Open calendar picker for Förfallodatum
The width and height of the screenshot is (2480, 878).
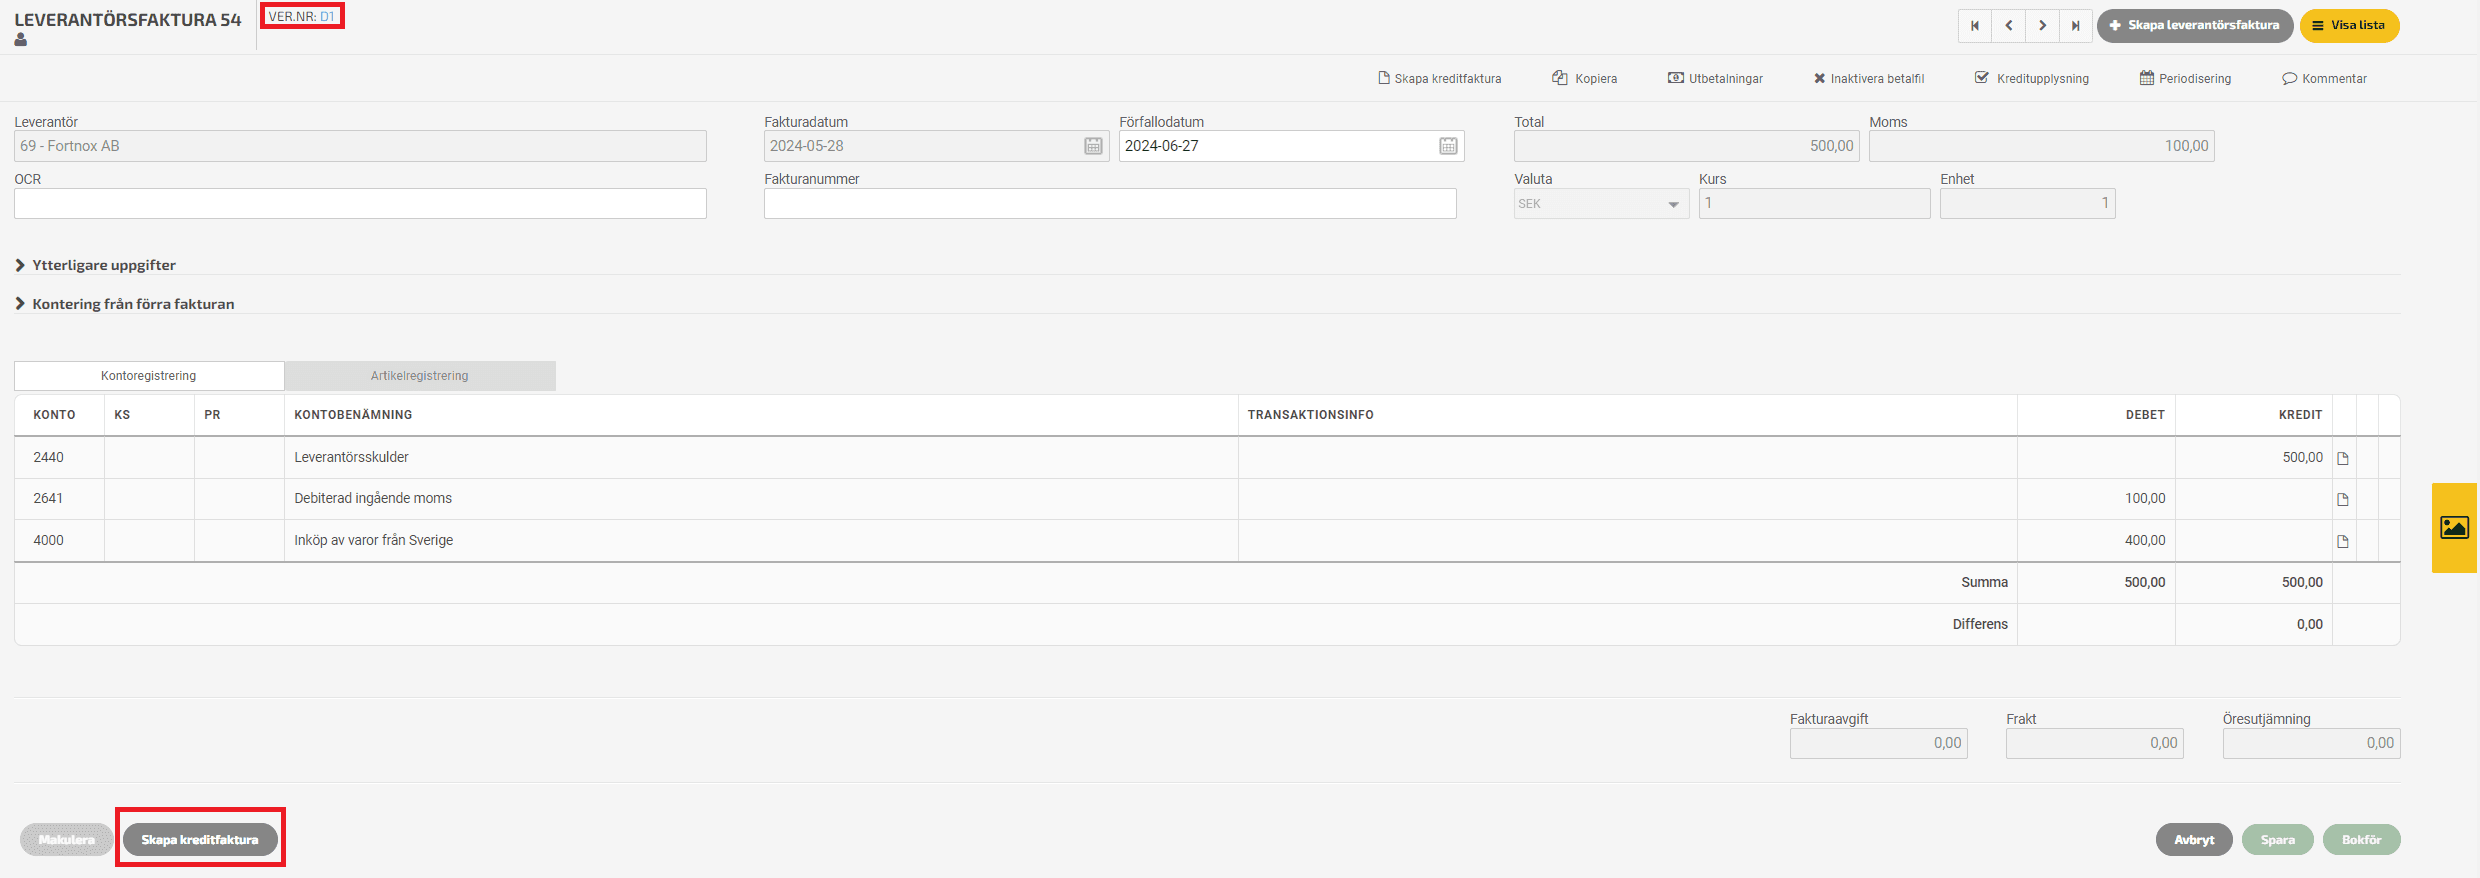point(1448,146)
